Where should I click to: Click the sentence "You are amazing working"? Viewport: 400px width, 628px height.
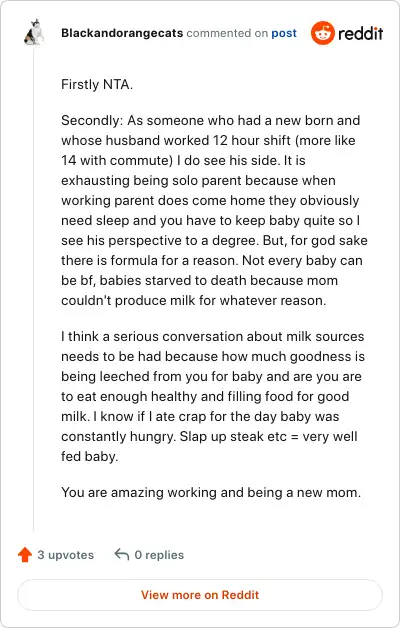[x=211, y=492]
